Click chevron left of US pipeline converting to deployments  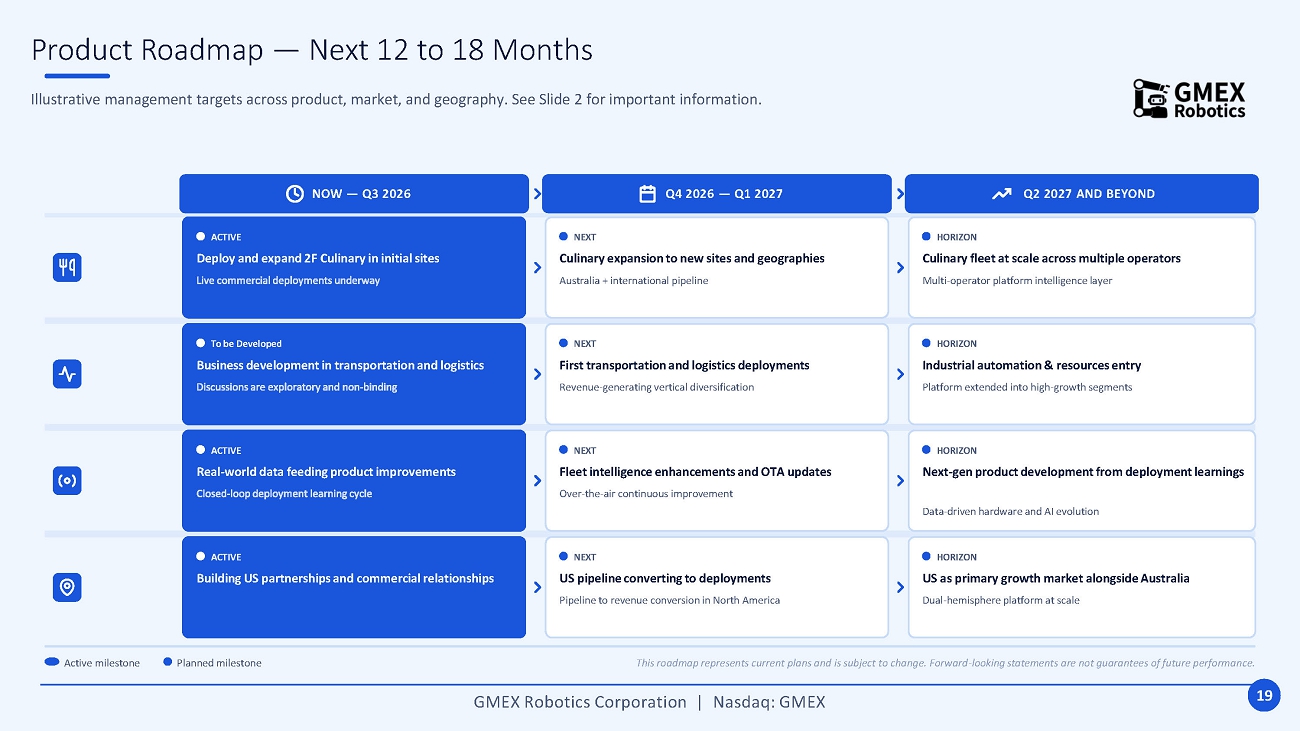[538, 587]
